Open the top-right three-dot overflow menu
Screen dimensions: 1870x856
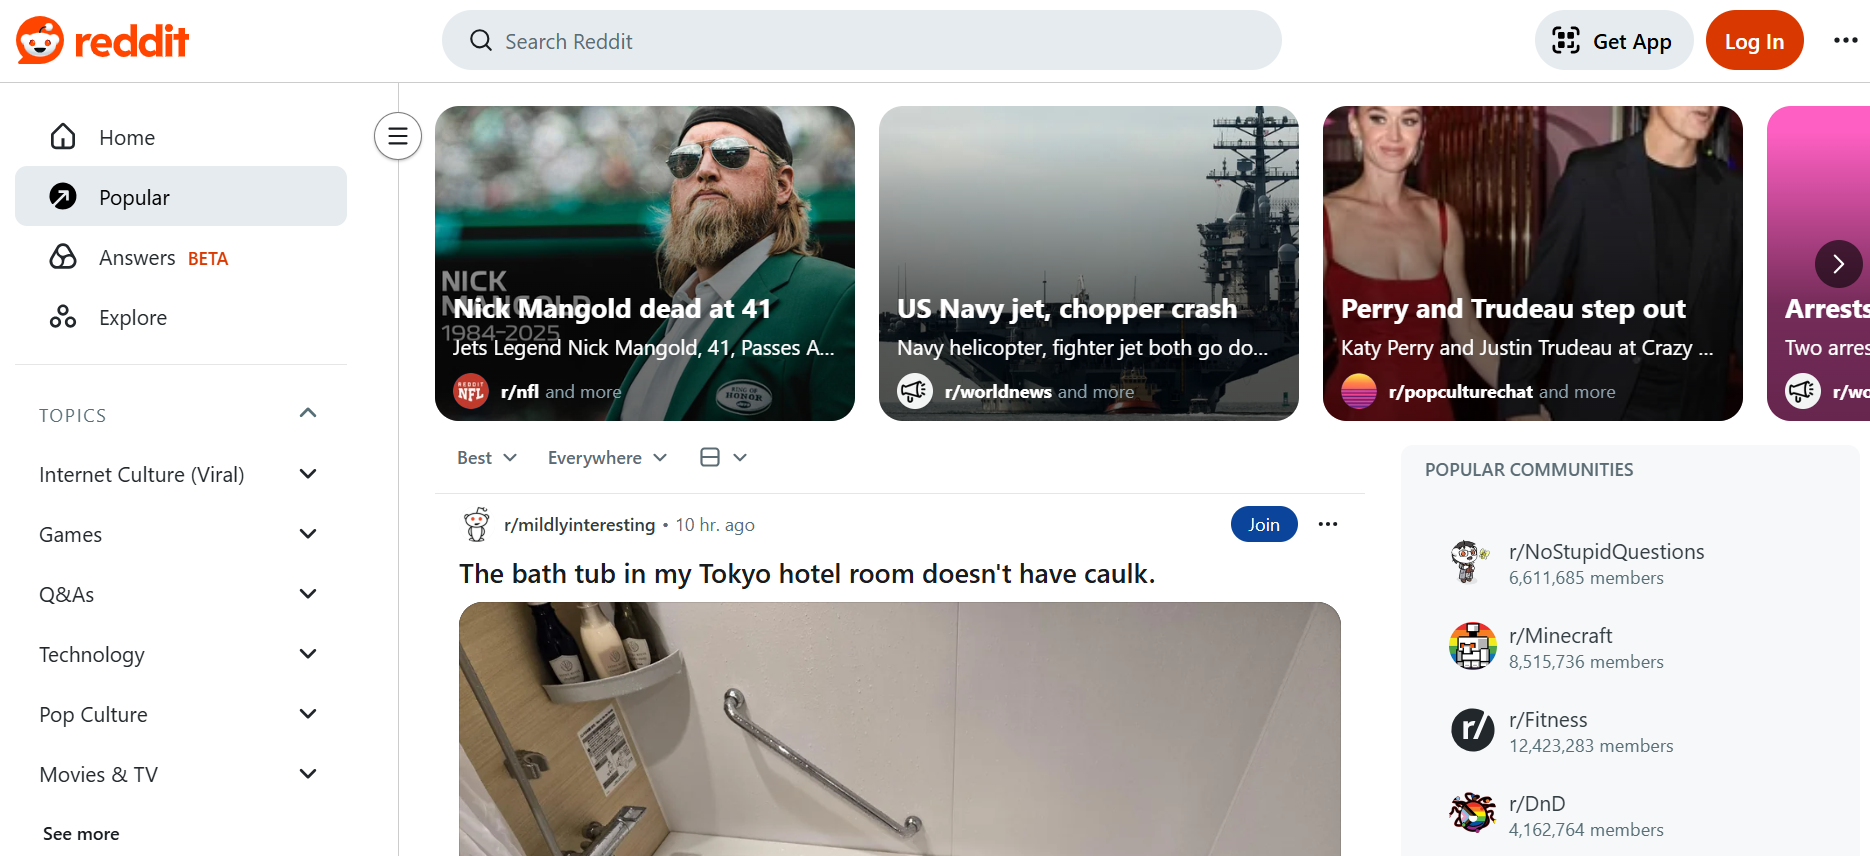pos(1846,40)
